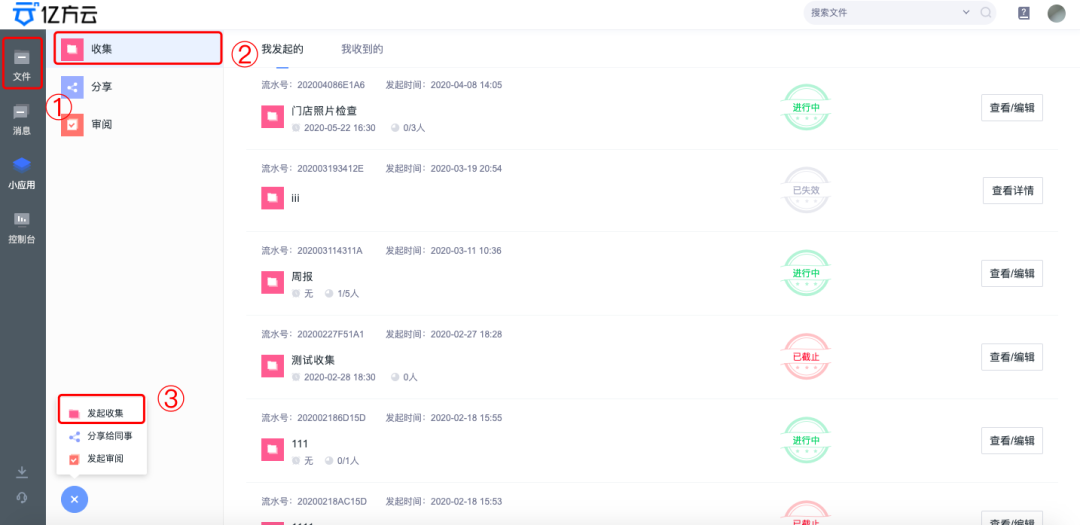Open 审阅 in the left panel
Screen dimensions: 1080x525
(101, 124)
